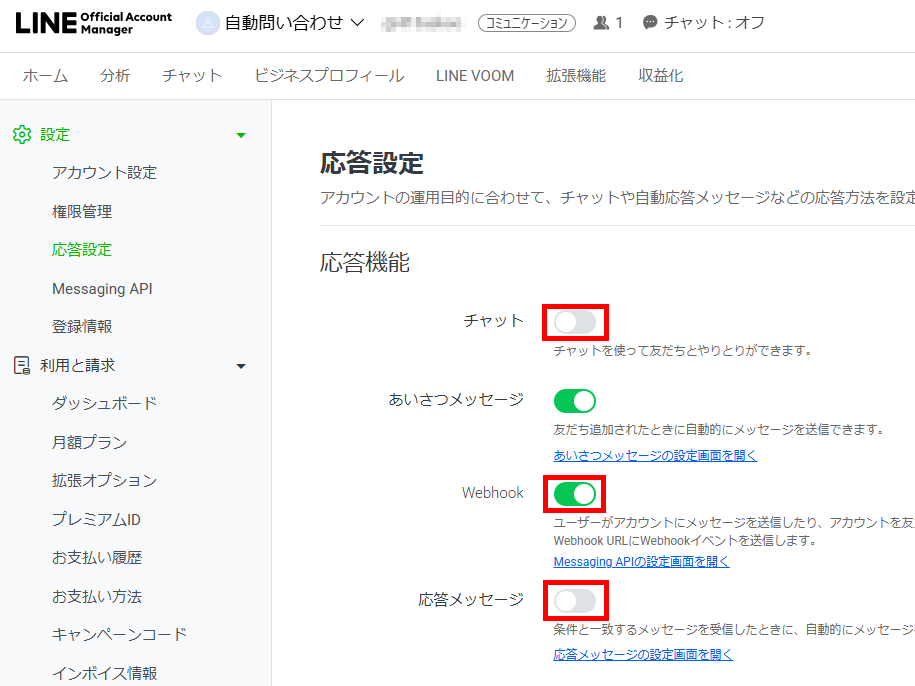
Task: Click the invoice icon beside 利用と請求
Action: (x=22, y=366)
